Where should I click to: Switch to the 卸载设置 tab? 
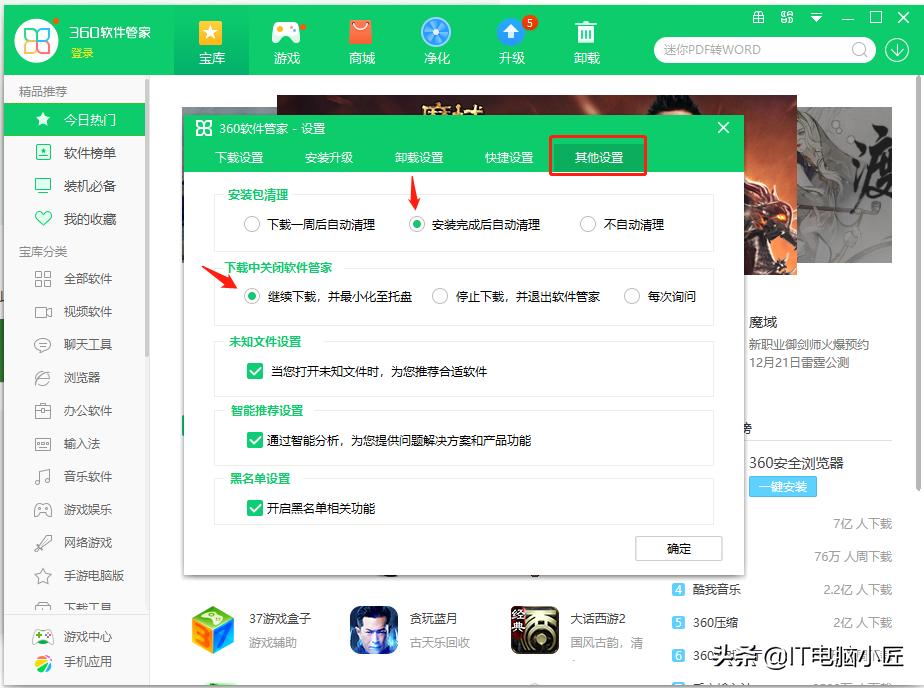(414, 156)
